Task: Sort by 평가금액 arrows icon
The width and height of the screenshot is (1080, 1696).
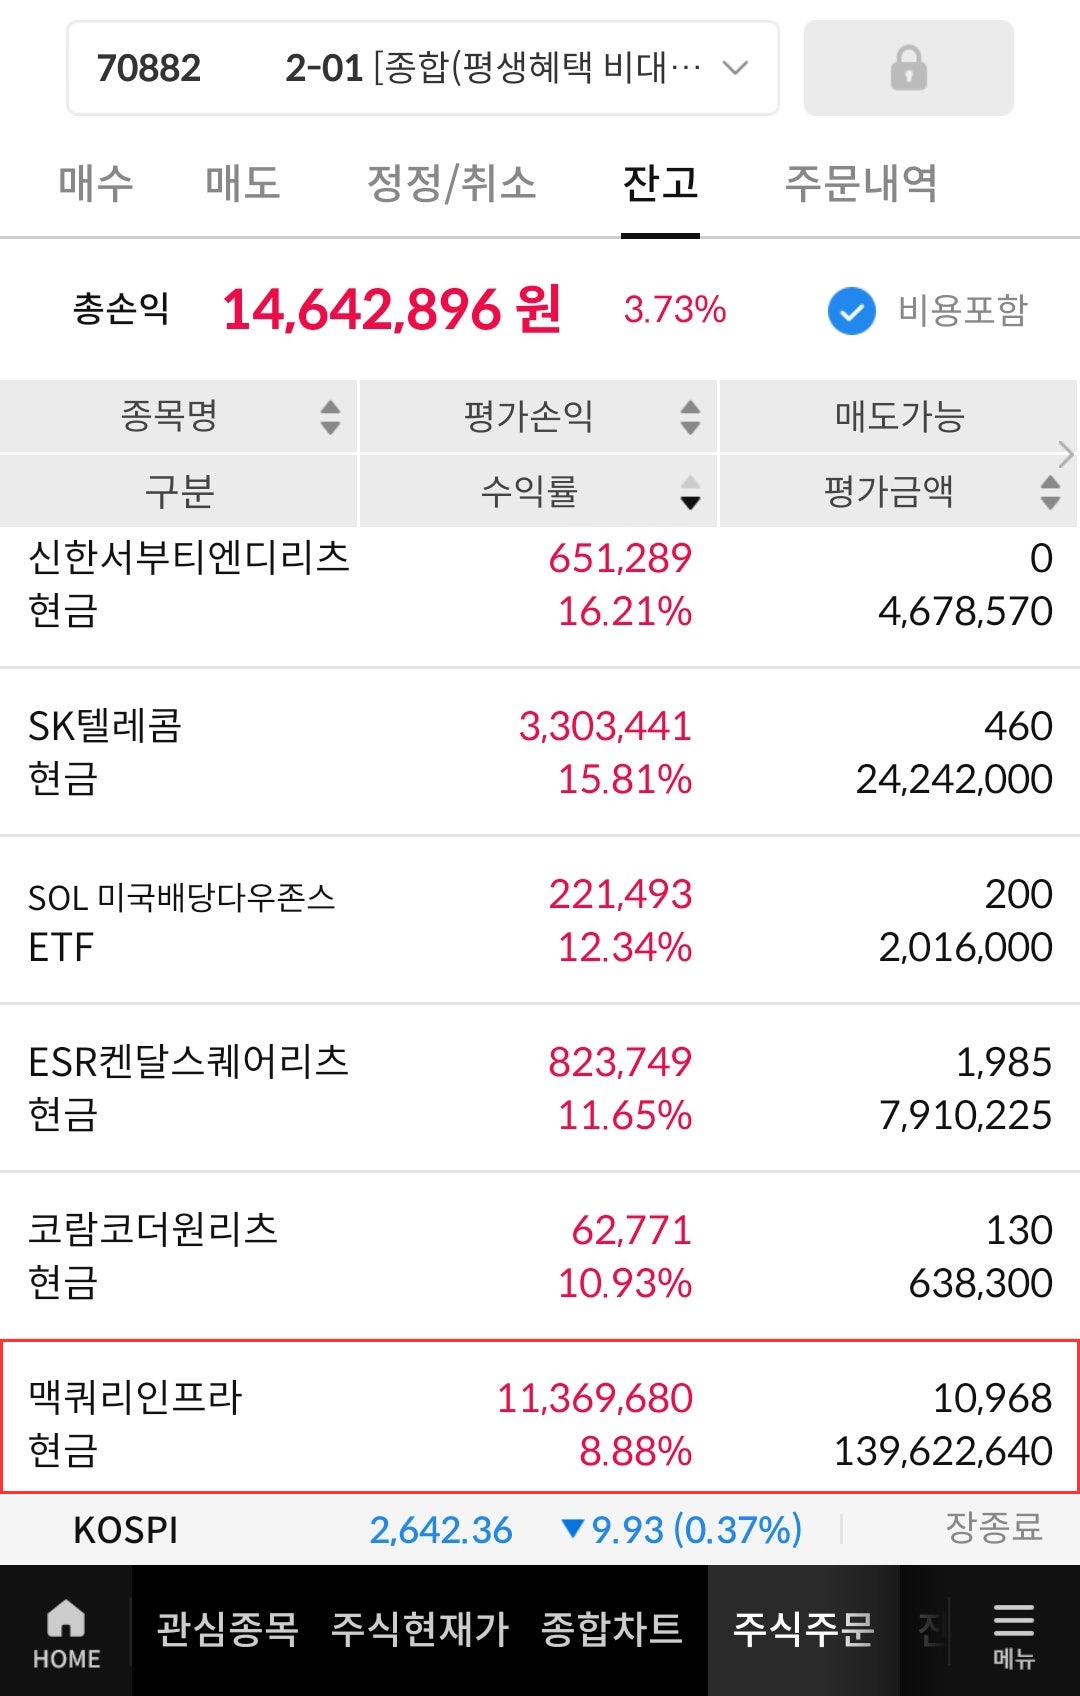Action: pos(1050,492)
